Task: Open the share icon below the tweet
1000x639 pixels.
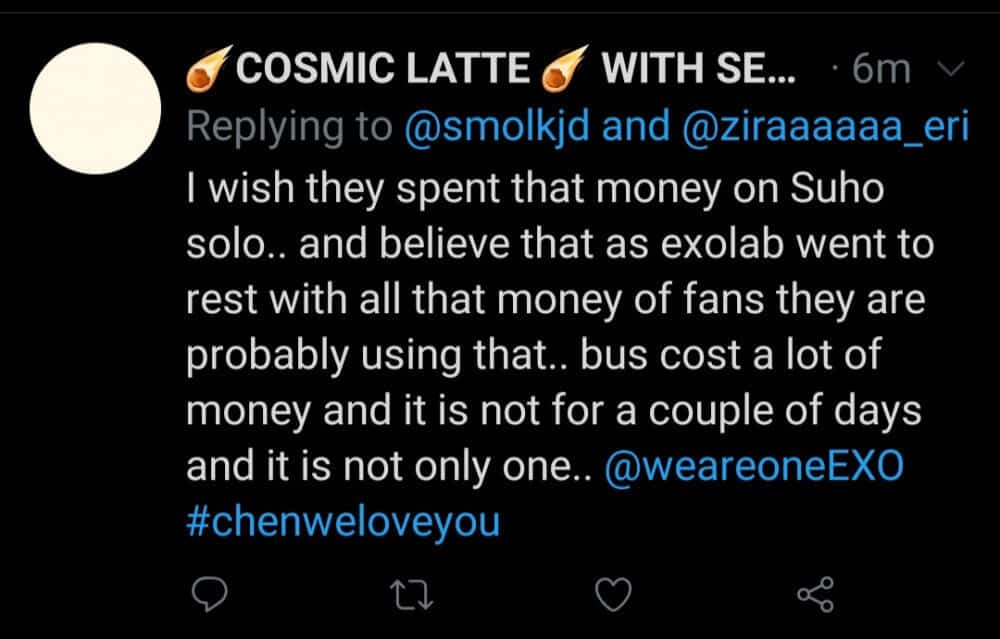Action: [815, 596]
